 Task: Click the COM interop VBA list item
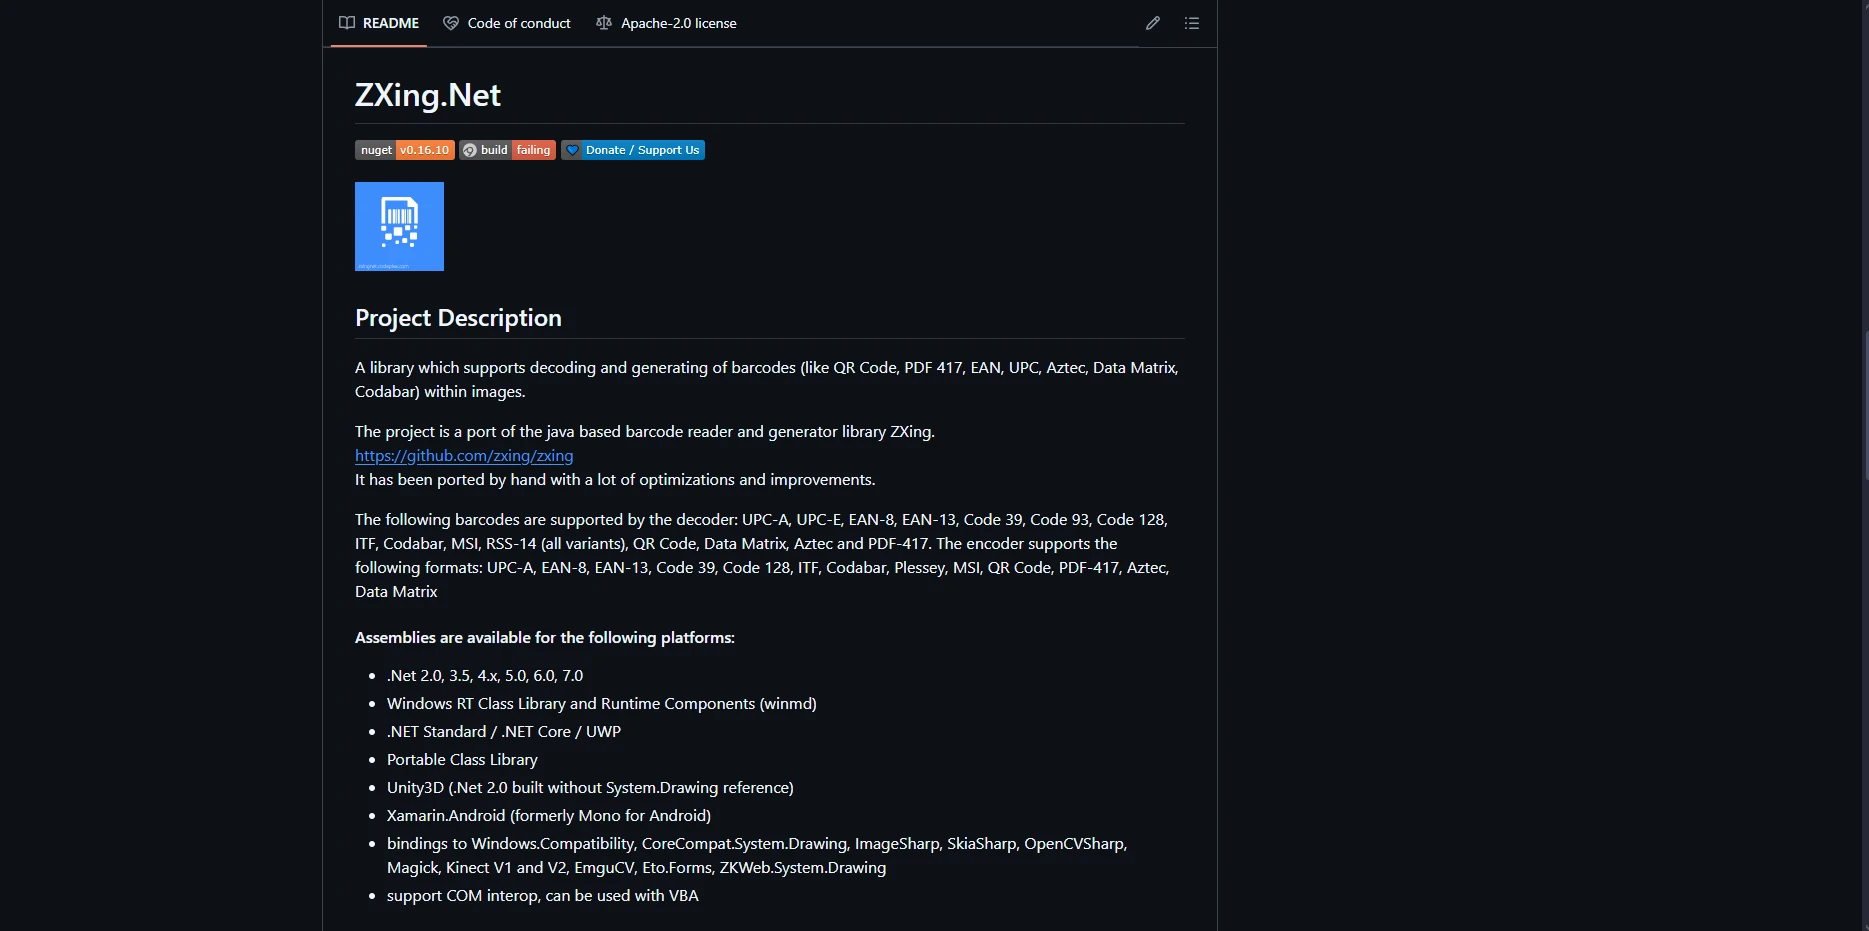click(x=543, y=896)
